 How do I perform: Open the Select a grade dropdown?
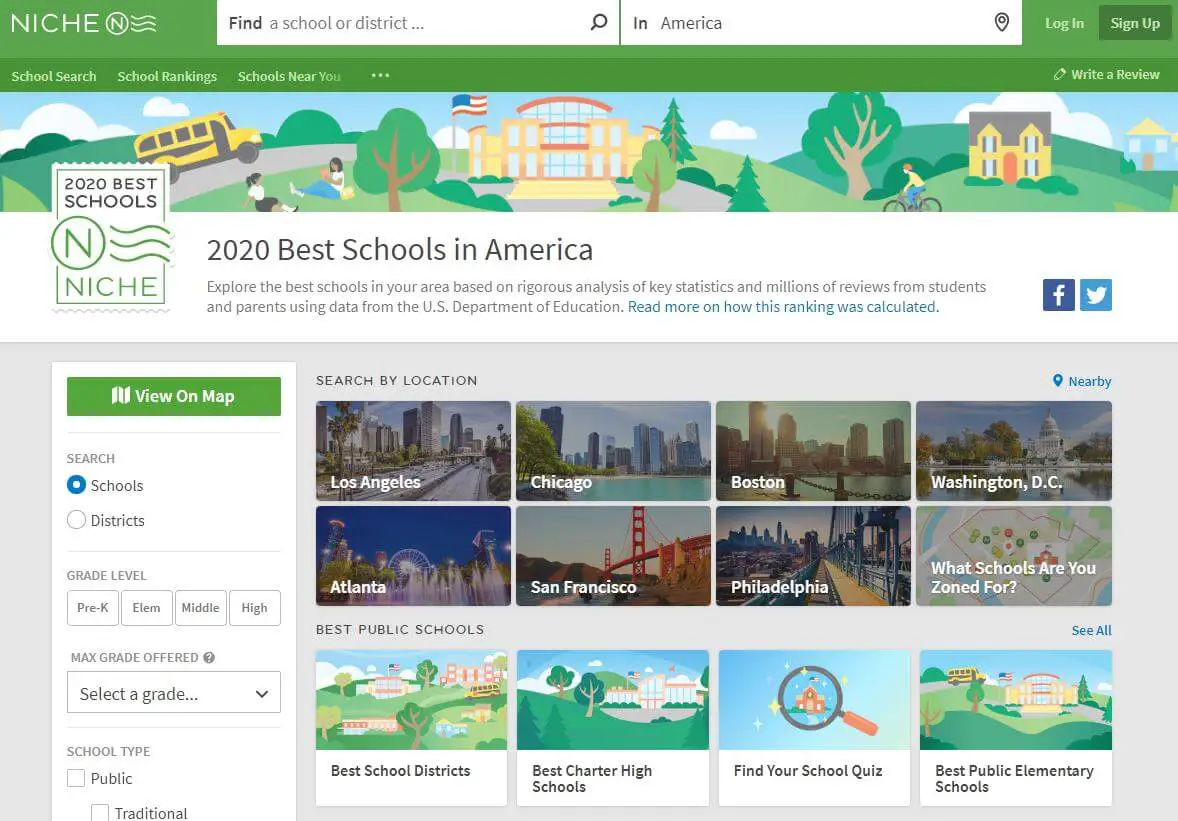174,693
